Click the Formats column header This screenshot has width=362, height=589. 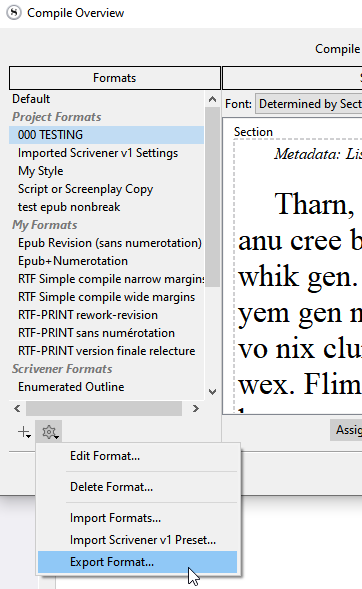115,78
